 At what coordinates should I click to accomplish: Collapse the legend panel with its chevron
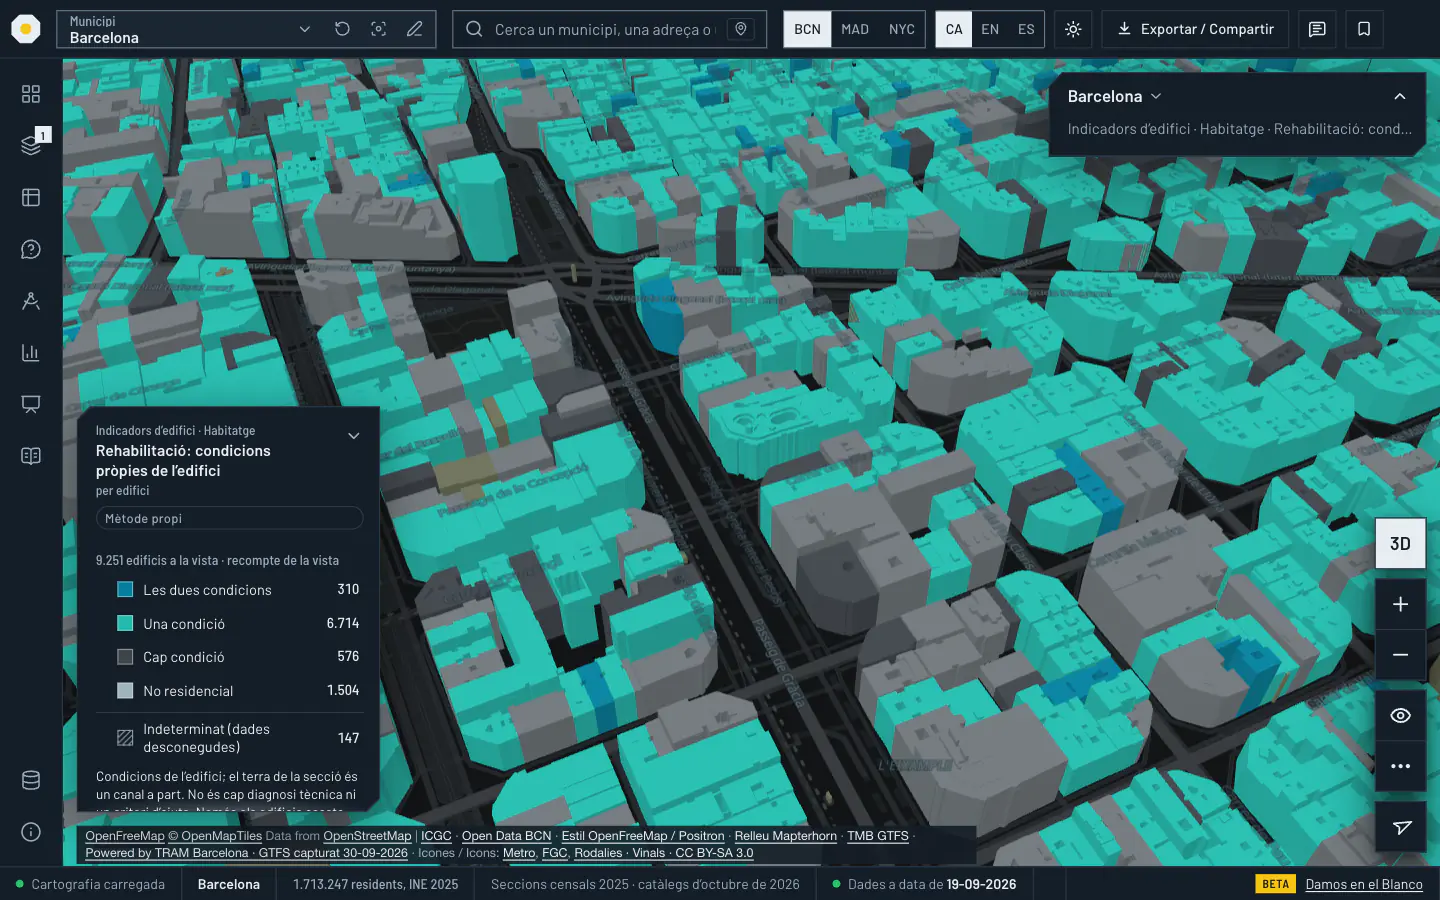353,436
